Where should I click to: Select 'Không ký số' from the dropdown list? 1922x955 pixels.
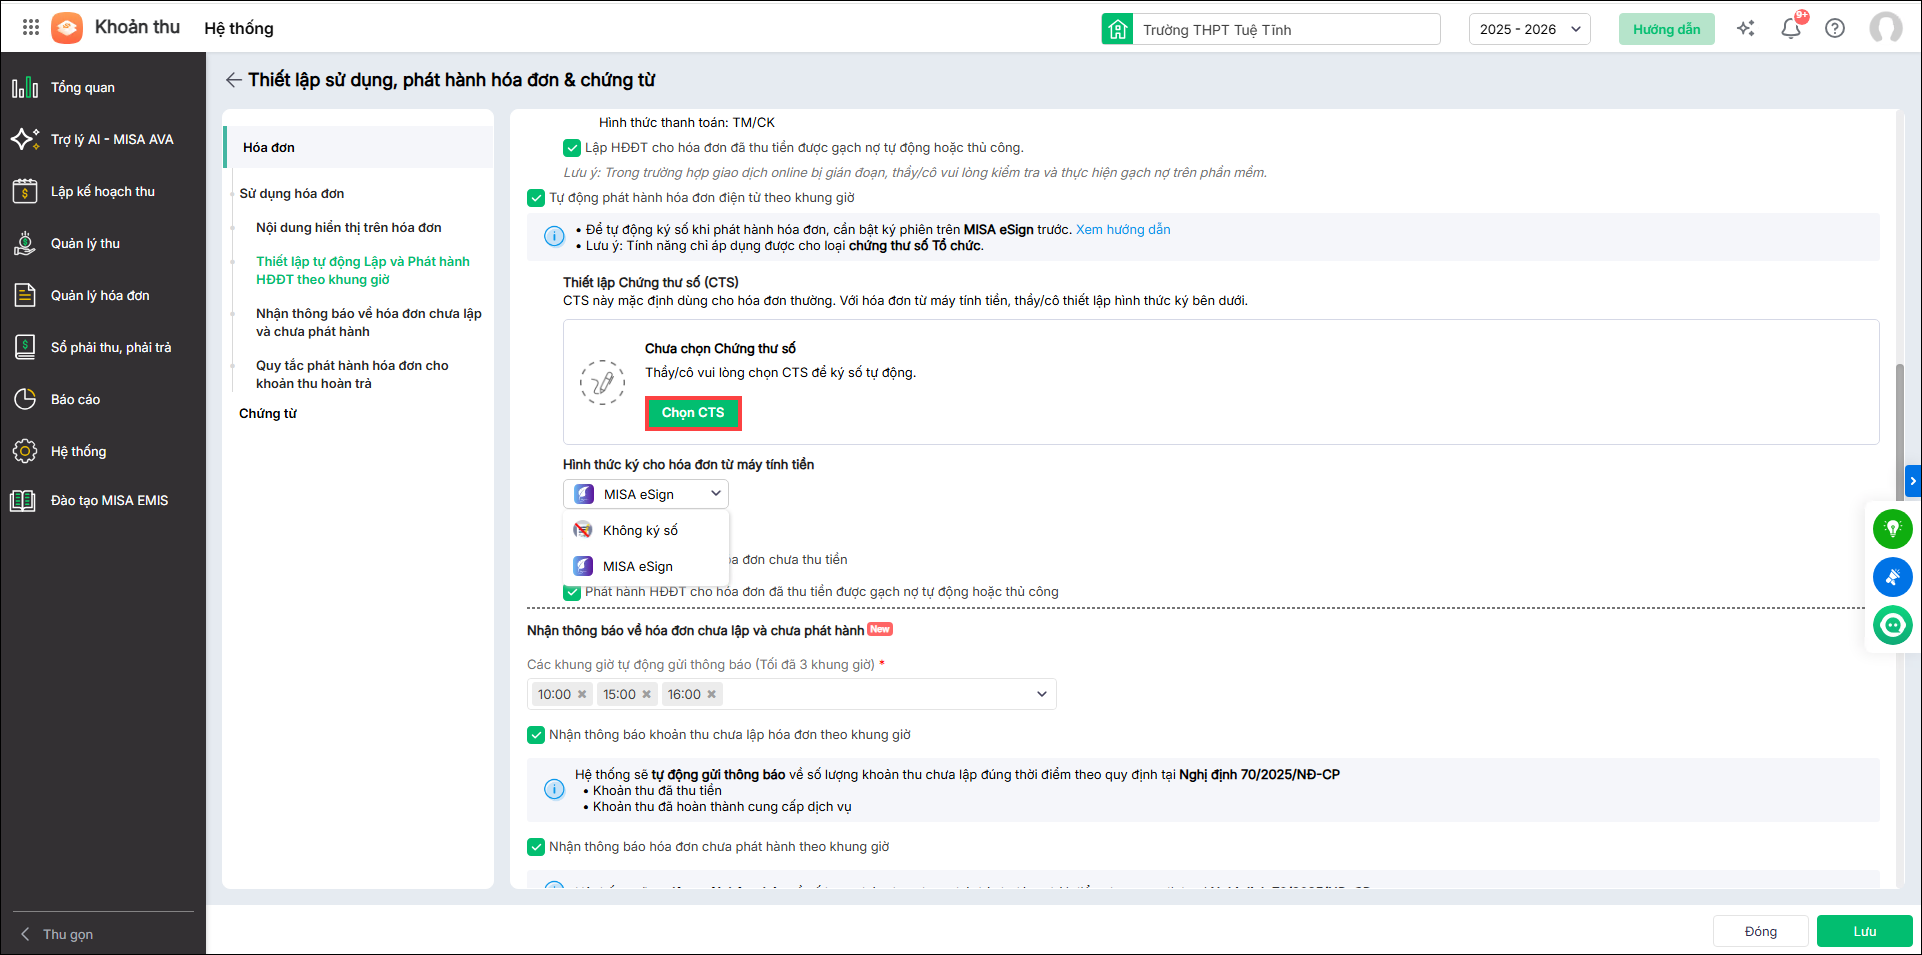(640, 530)
